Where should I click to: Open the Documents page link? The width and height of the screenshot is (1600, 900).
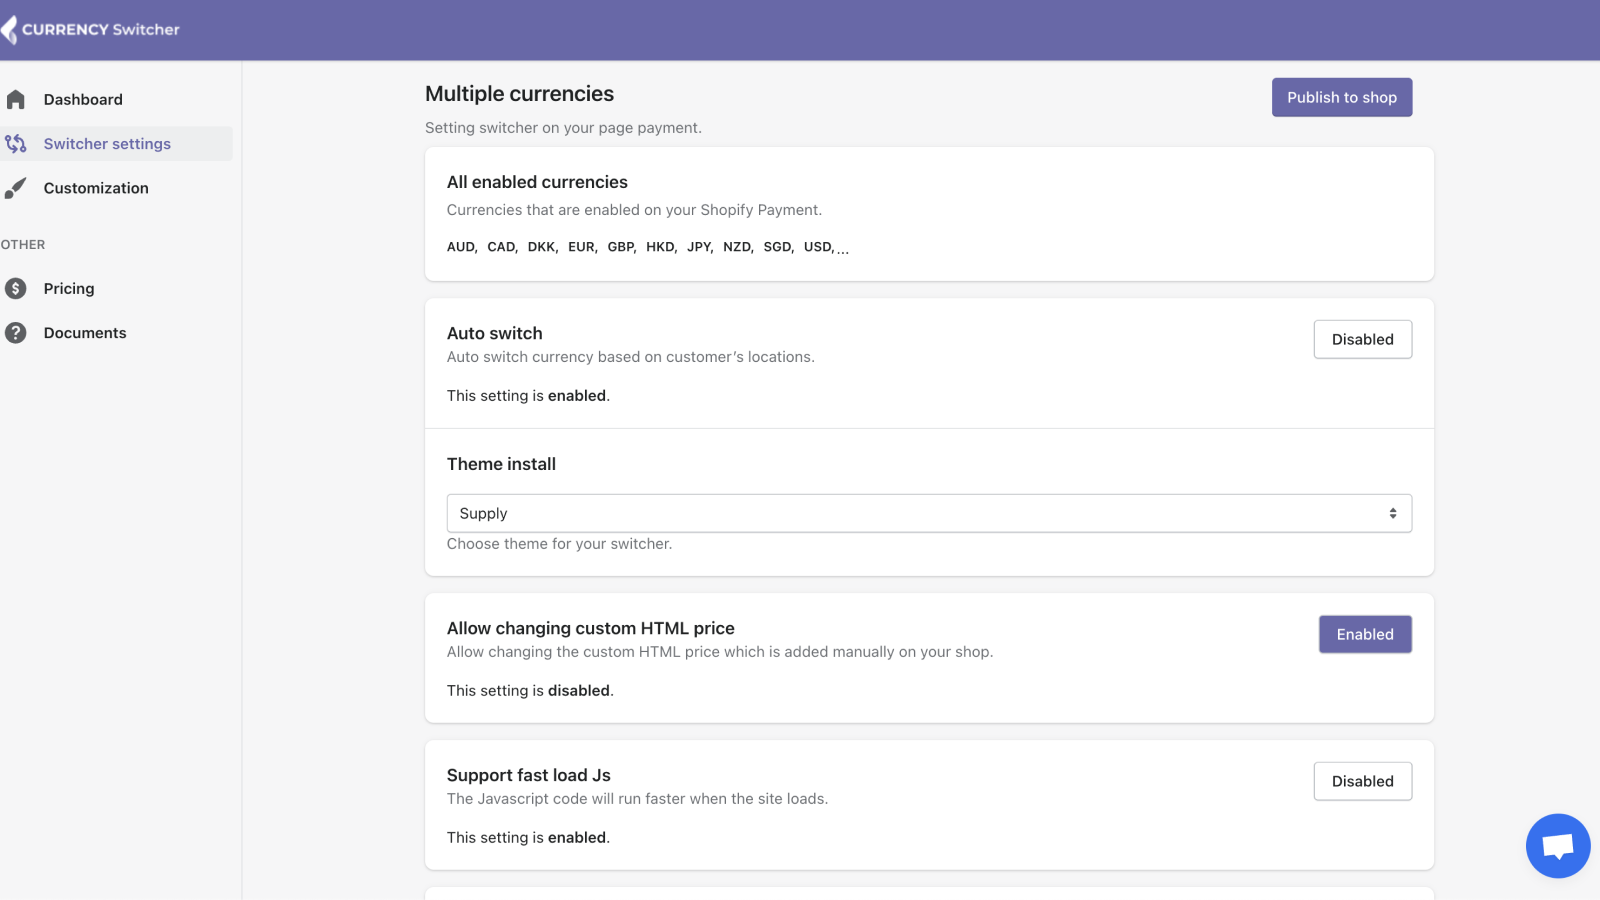85,333
